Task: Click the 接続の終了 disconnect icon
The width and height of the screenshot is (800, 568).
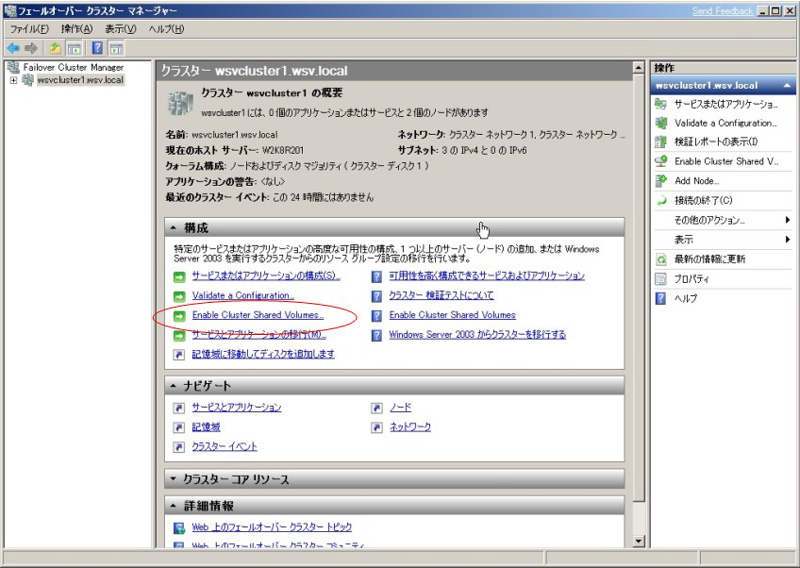Action: pos(661,200)
